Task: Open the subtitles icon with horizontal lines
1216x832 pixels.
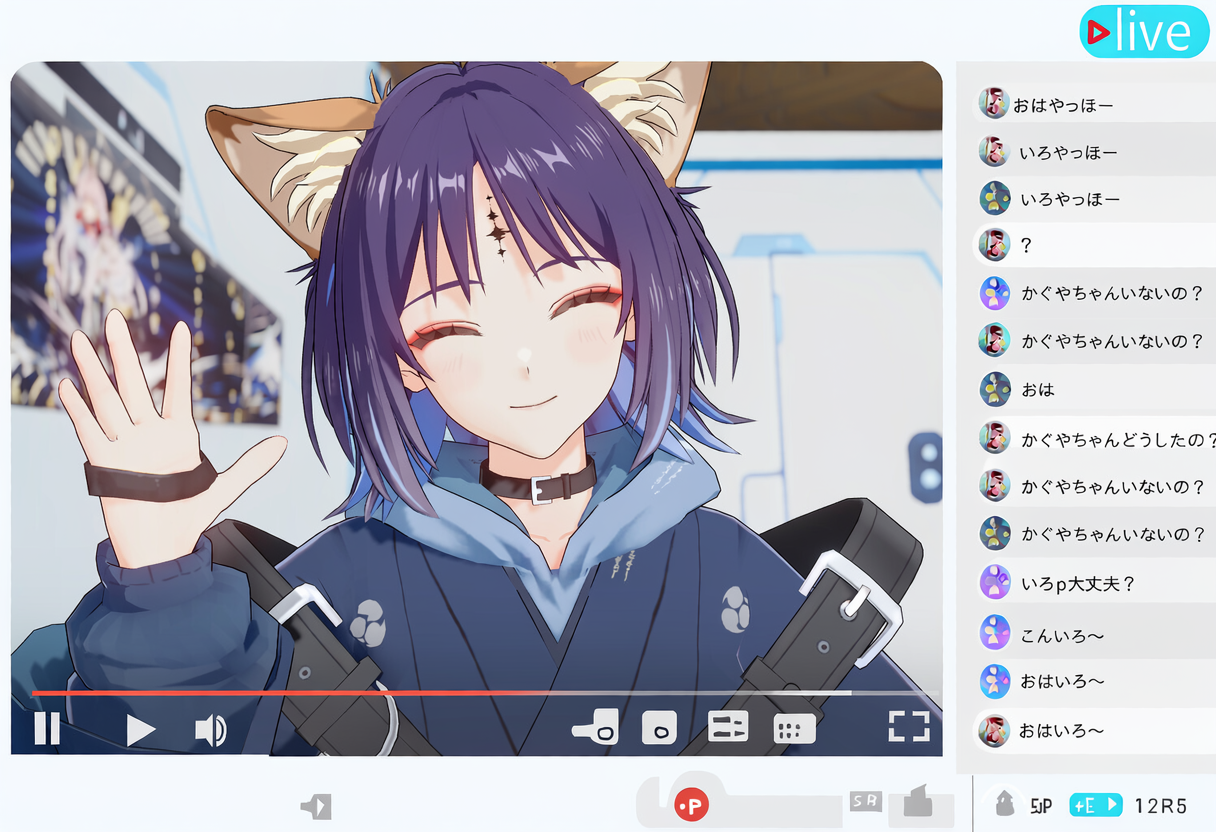Action: 728,727
